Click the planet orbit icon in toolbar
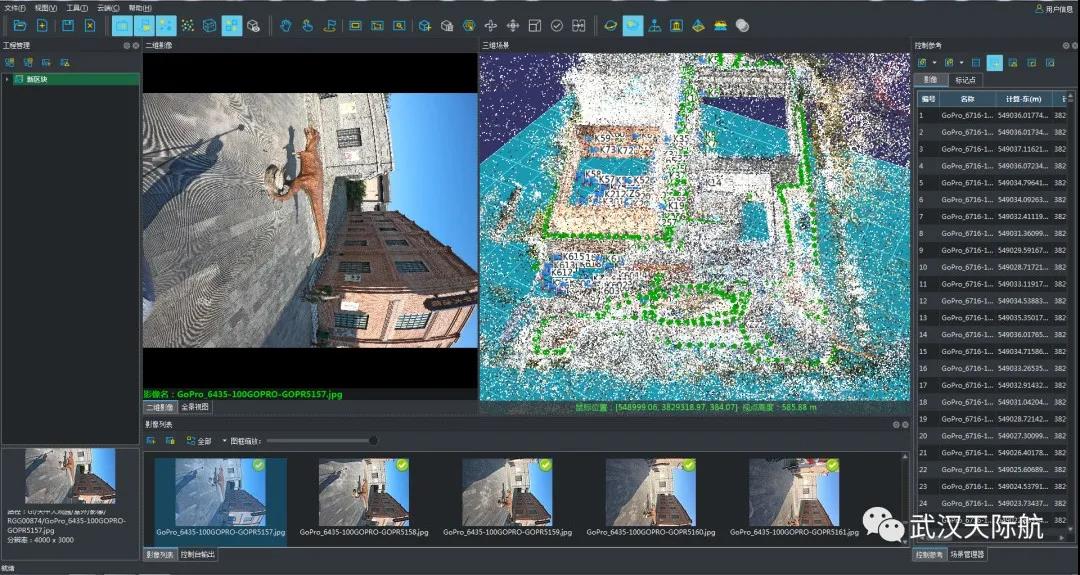 click(x=610, y=25)
